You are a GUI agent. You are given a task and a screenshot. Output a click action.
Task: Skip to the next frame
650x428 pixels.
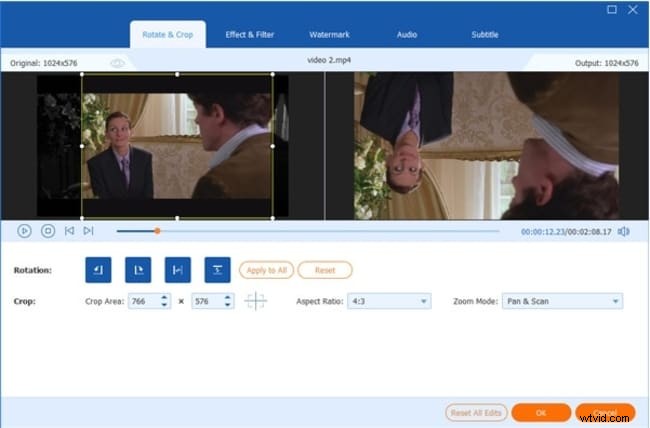89,231
